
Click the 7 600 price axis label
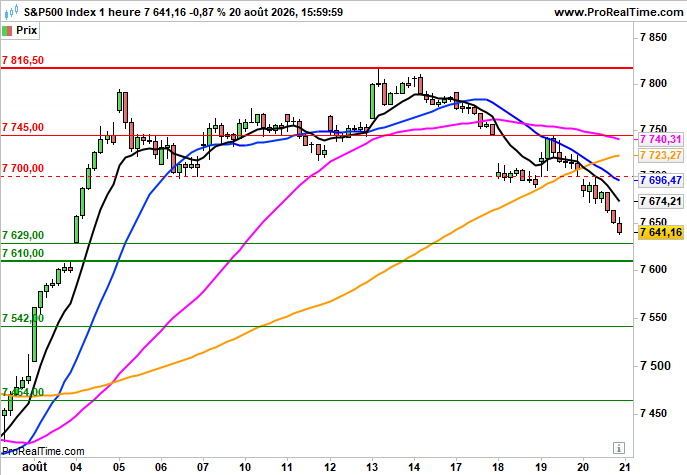point(653,269)
